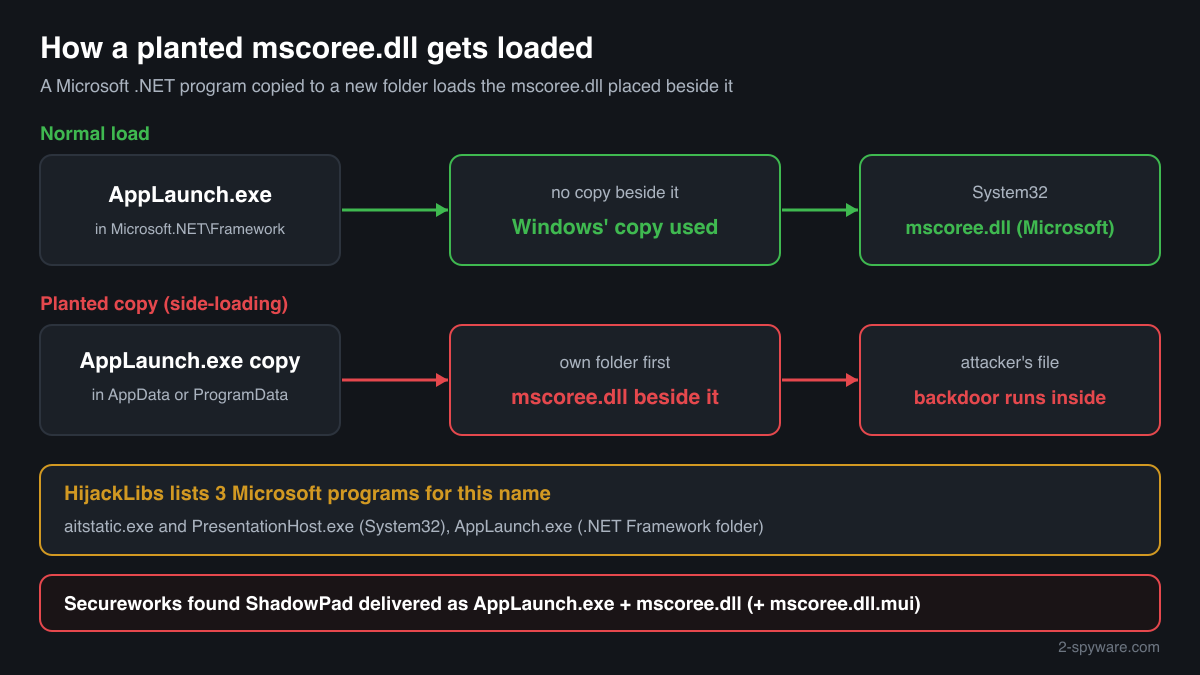
Task: Click the amber "HijackLibs lists 3 Microsoft programs" heading
Action: pos(307,493)
